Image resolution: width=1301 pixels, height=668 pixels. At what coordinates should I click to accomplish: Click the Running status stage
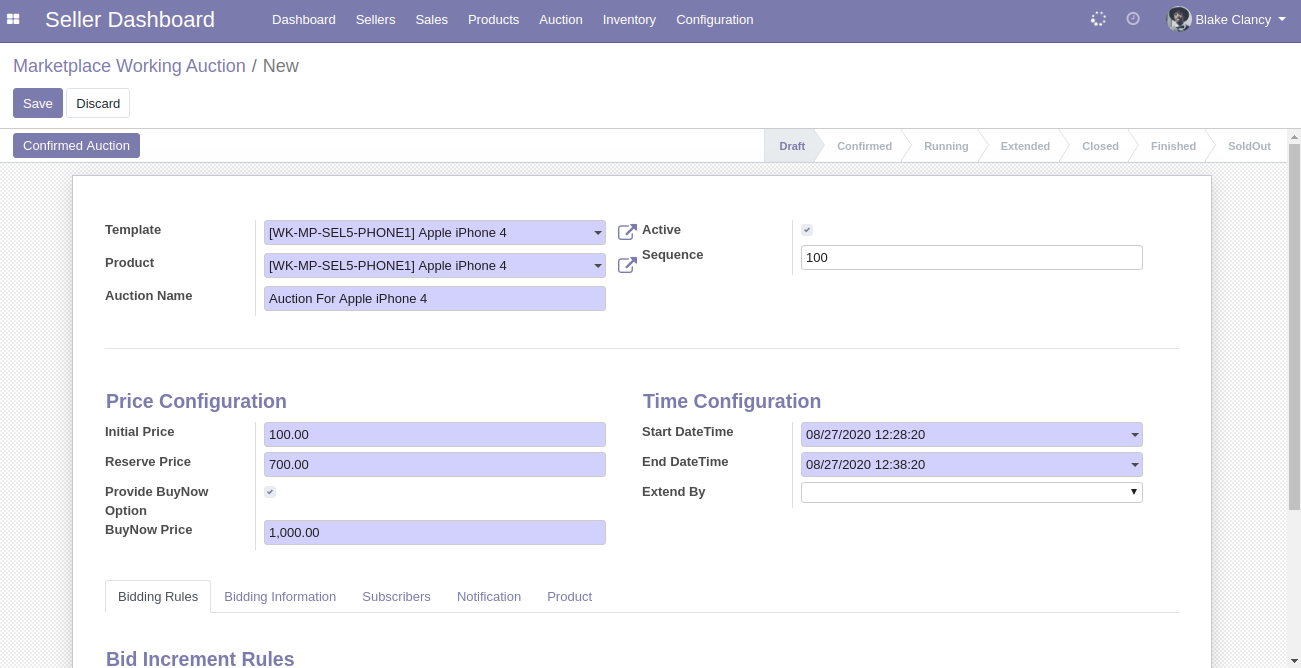(946, 146)
